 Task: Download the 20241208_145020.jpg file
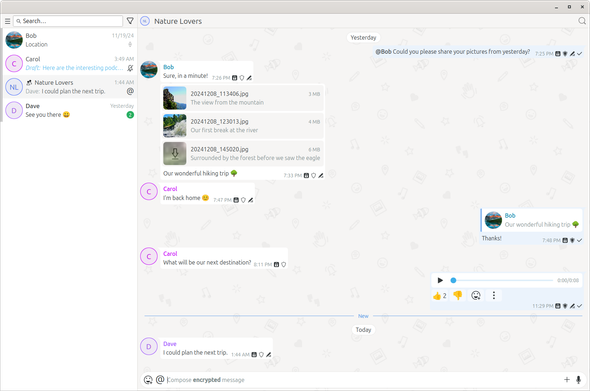point(175,153)
